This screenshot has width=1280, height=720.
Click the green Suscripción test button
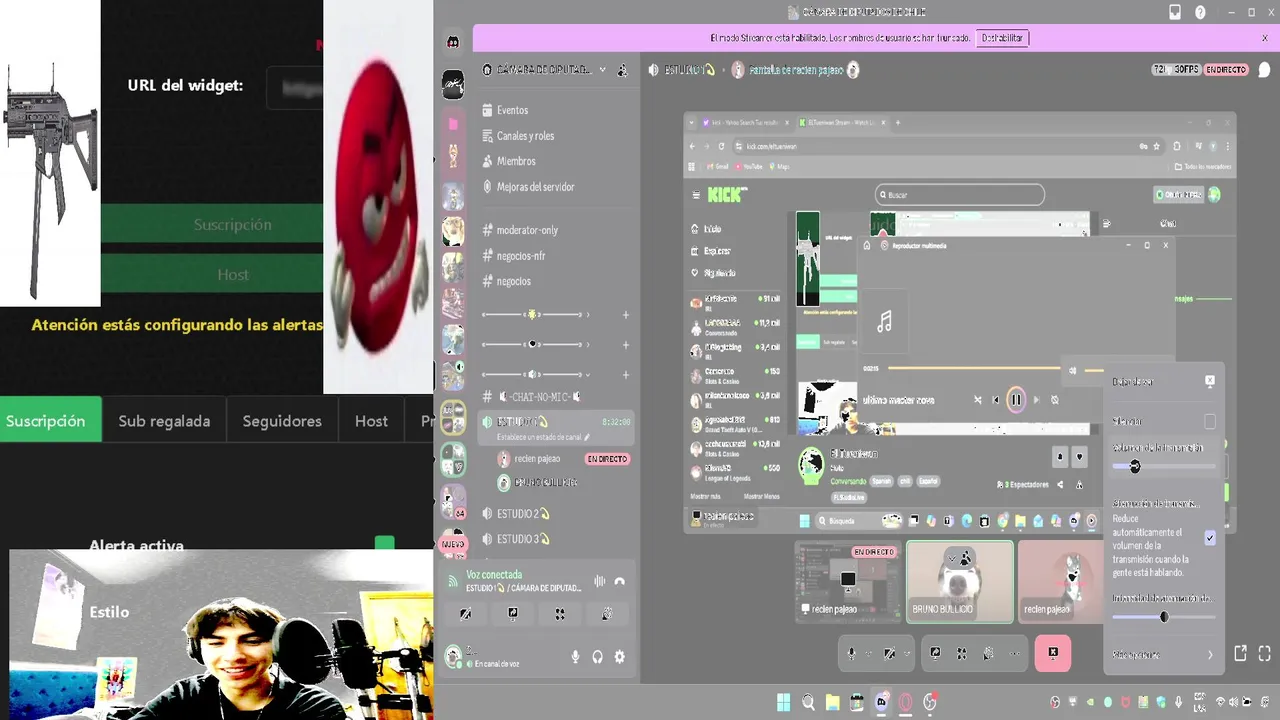pos(212,224)
